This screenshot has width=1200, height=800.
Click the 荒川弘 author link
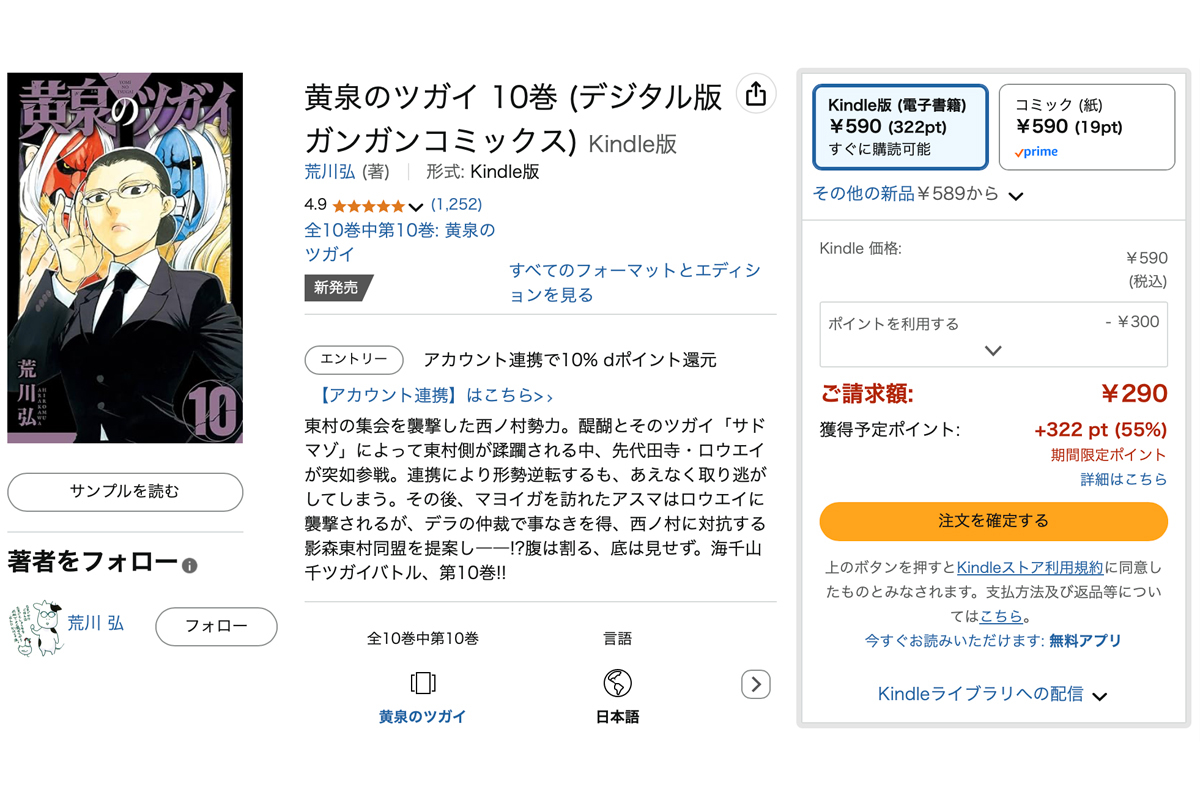click(x=329, y=171)
